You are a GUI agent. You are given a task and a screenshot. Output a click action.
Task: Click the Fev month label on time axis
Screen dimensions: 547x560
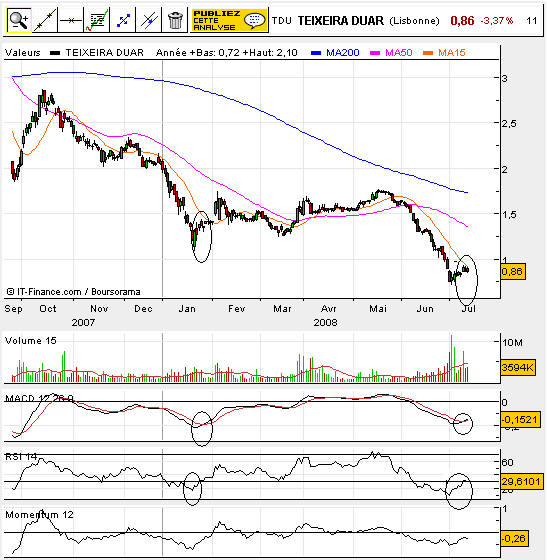tap(237, 309)
